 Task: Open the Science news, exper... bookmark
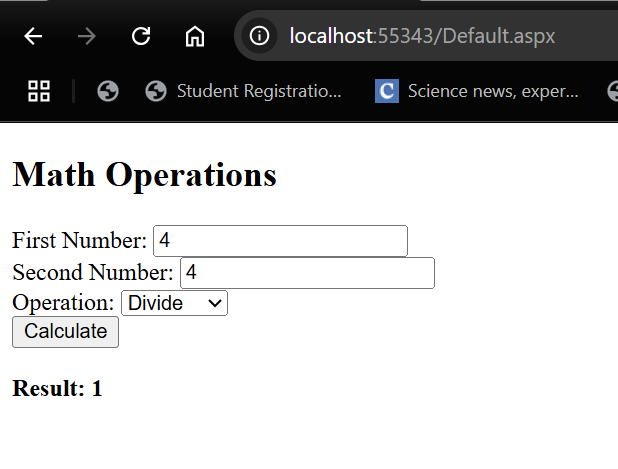[x=477, y=91]
